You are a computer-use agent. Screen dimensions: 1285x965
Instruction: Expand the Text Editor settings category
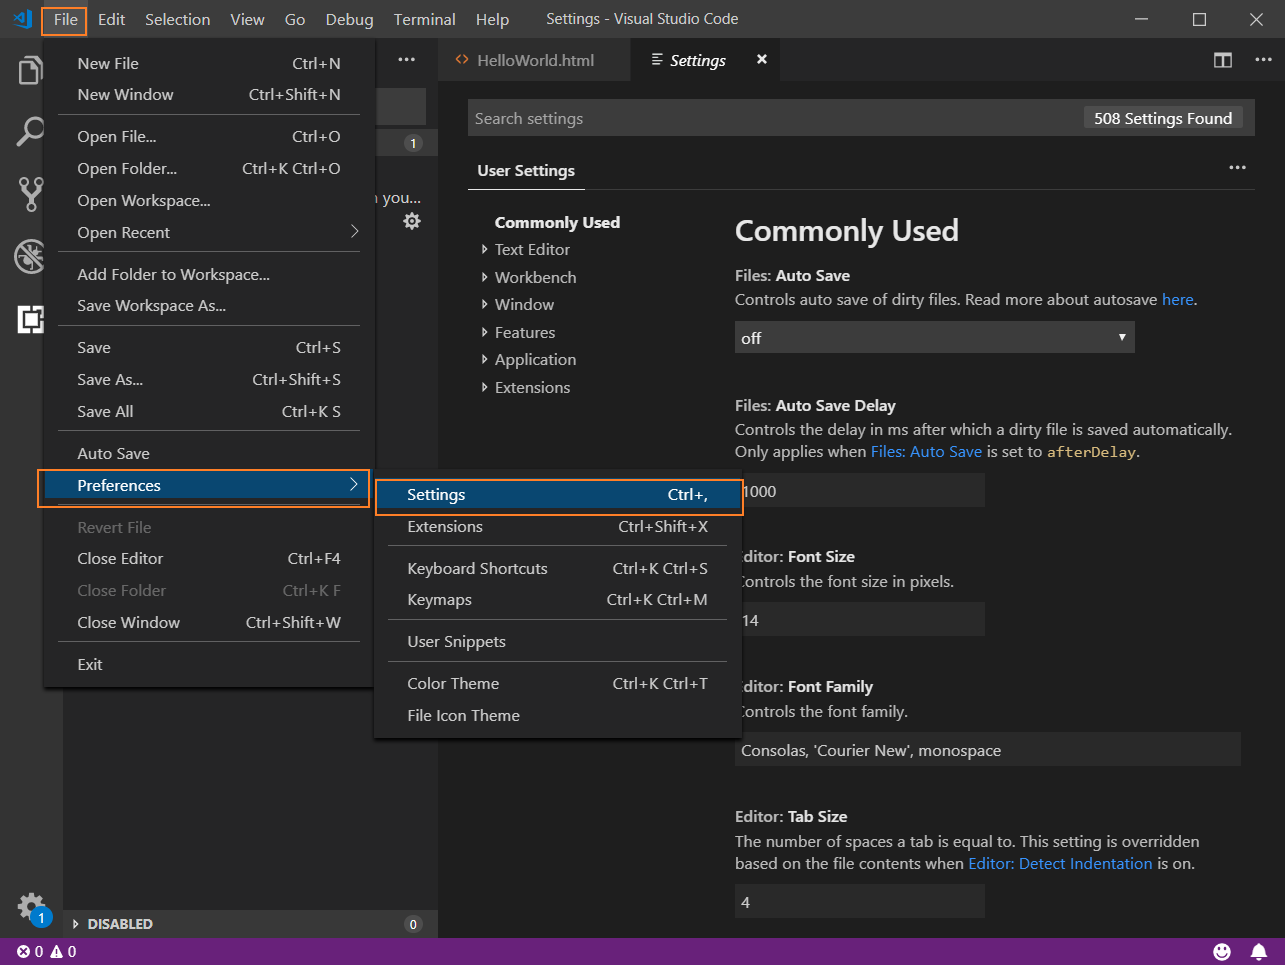pyautogui.click(x=532, y=250)
